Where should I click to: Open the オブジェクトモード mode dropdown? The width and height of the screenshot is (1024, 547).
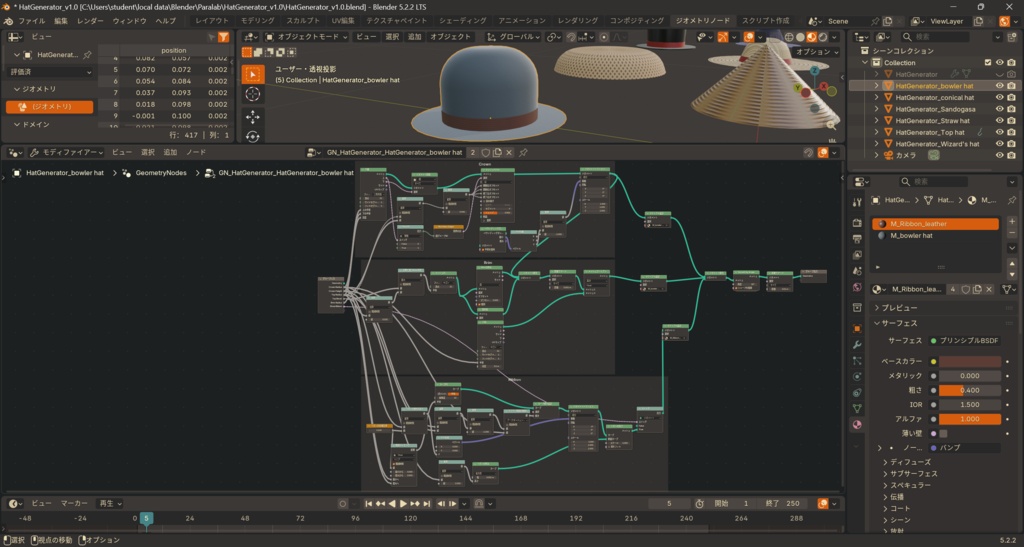pyautogui.click(x=307, y=37)
